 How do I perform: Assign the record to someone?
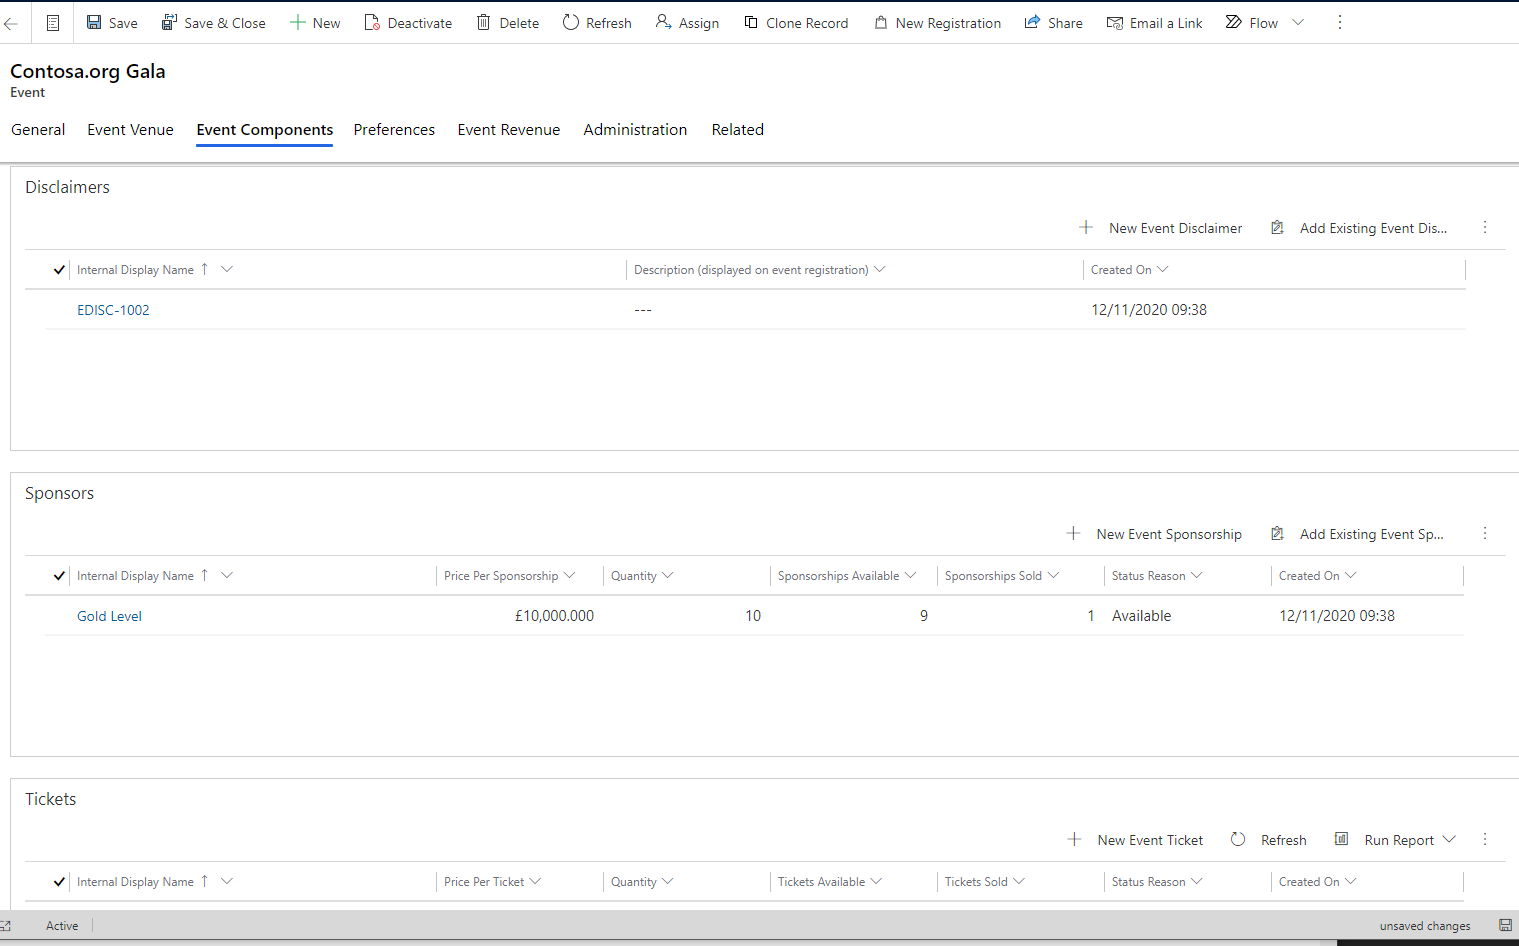(688, 23)
